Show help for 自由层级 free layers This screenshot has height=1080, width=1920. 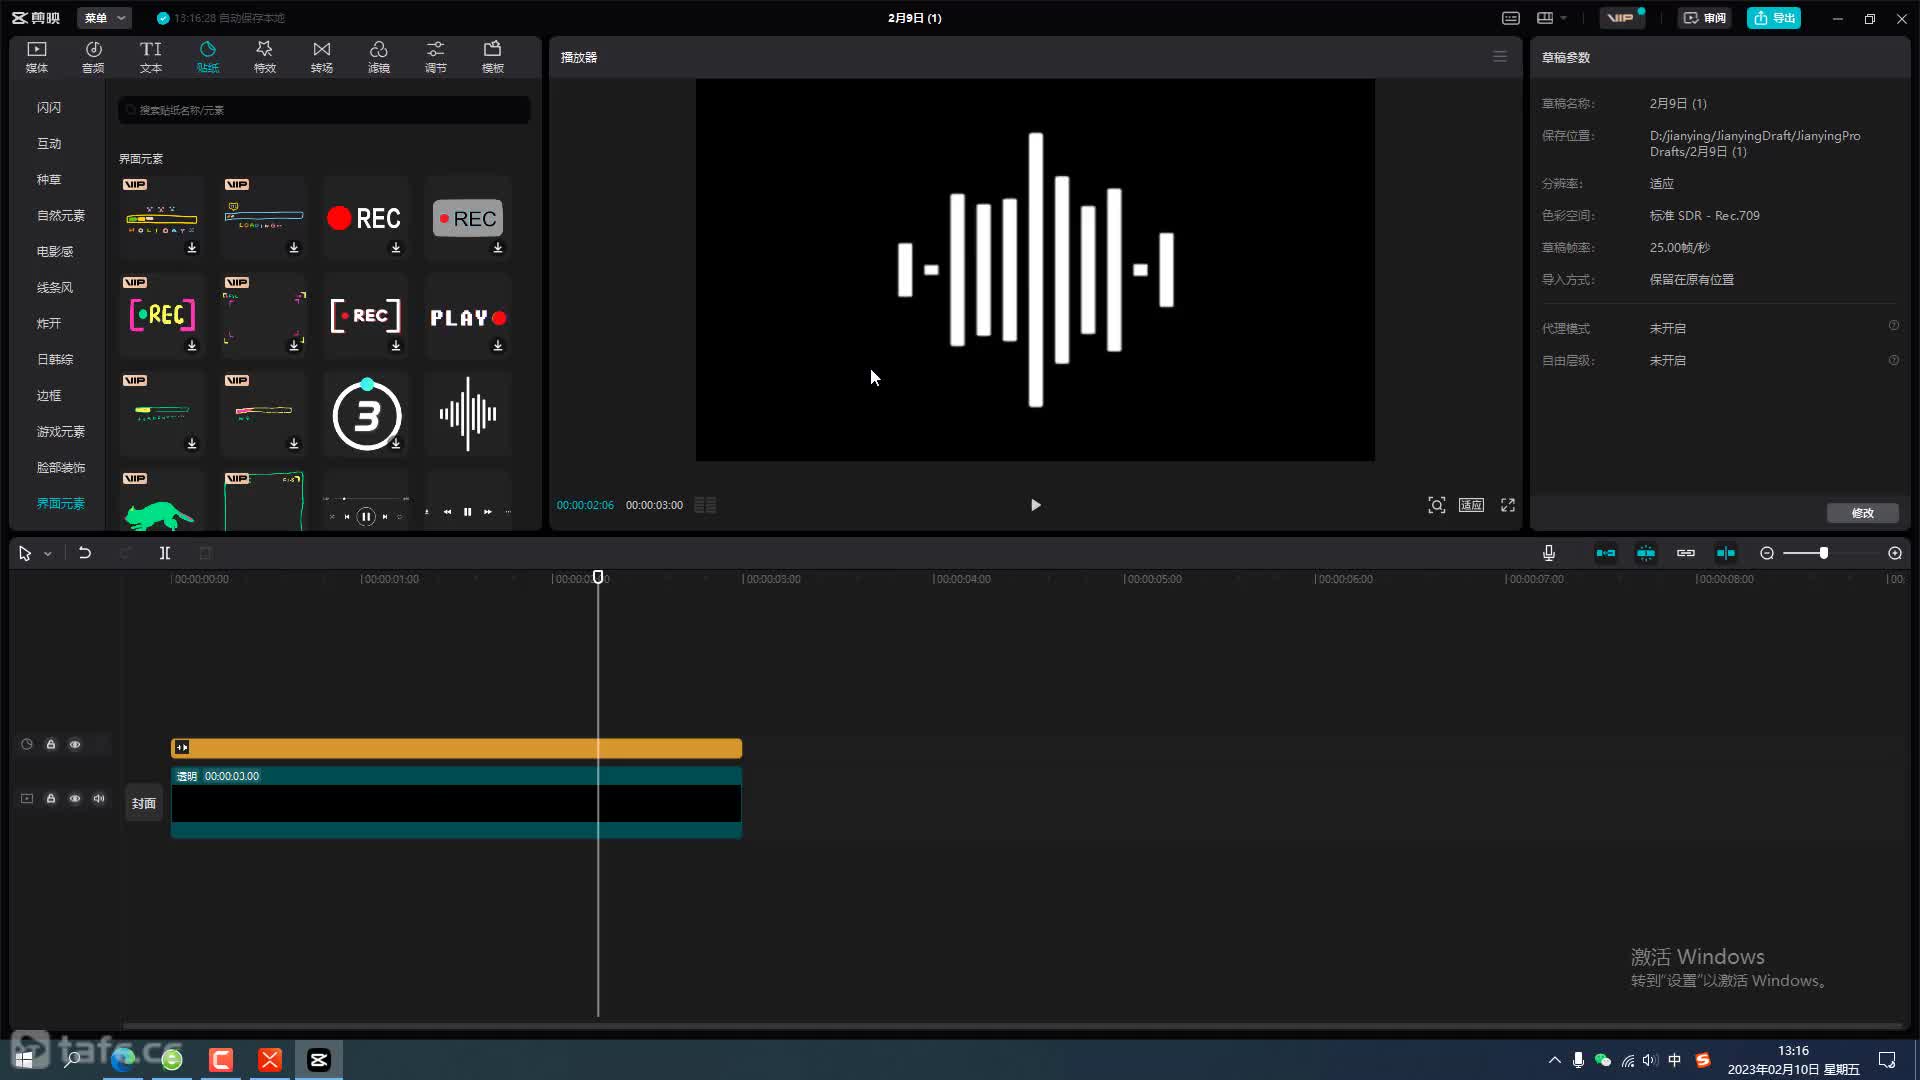point(1893,360)
